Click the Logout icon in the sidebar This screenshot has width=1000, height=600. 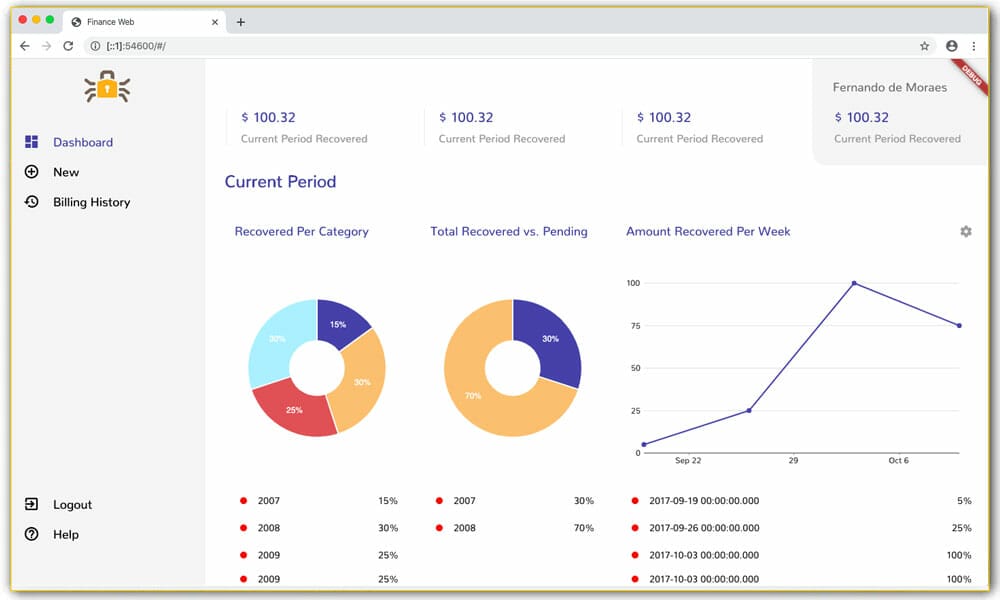tap(32, 505)
